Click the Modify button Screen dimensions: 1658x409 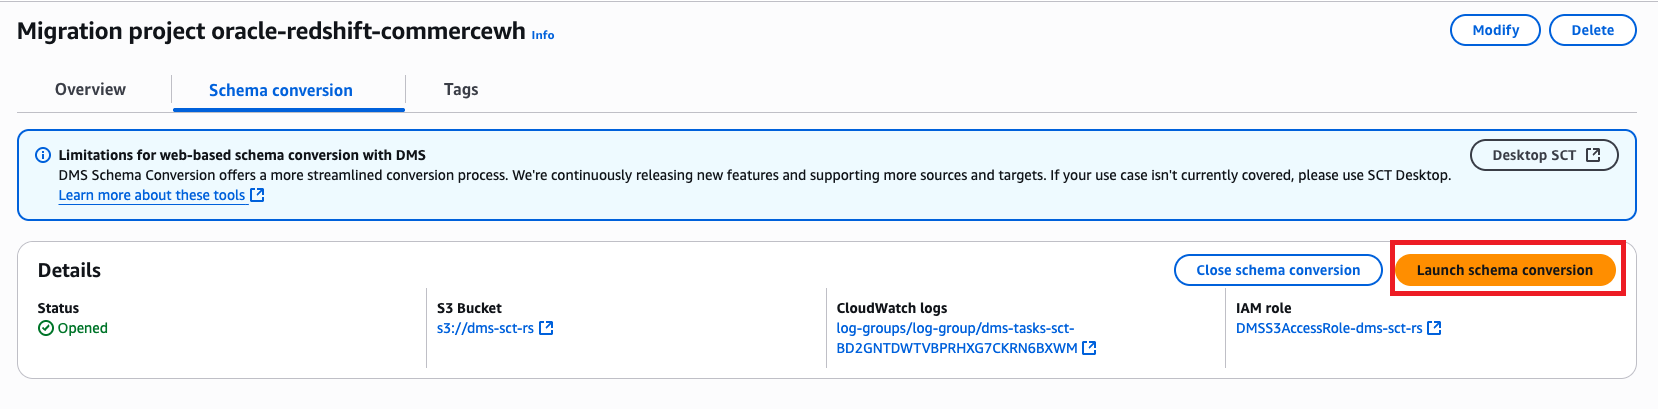coord(1495,30)
